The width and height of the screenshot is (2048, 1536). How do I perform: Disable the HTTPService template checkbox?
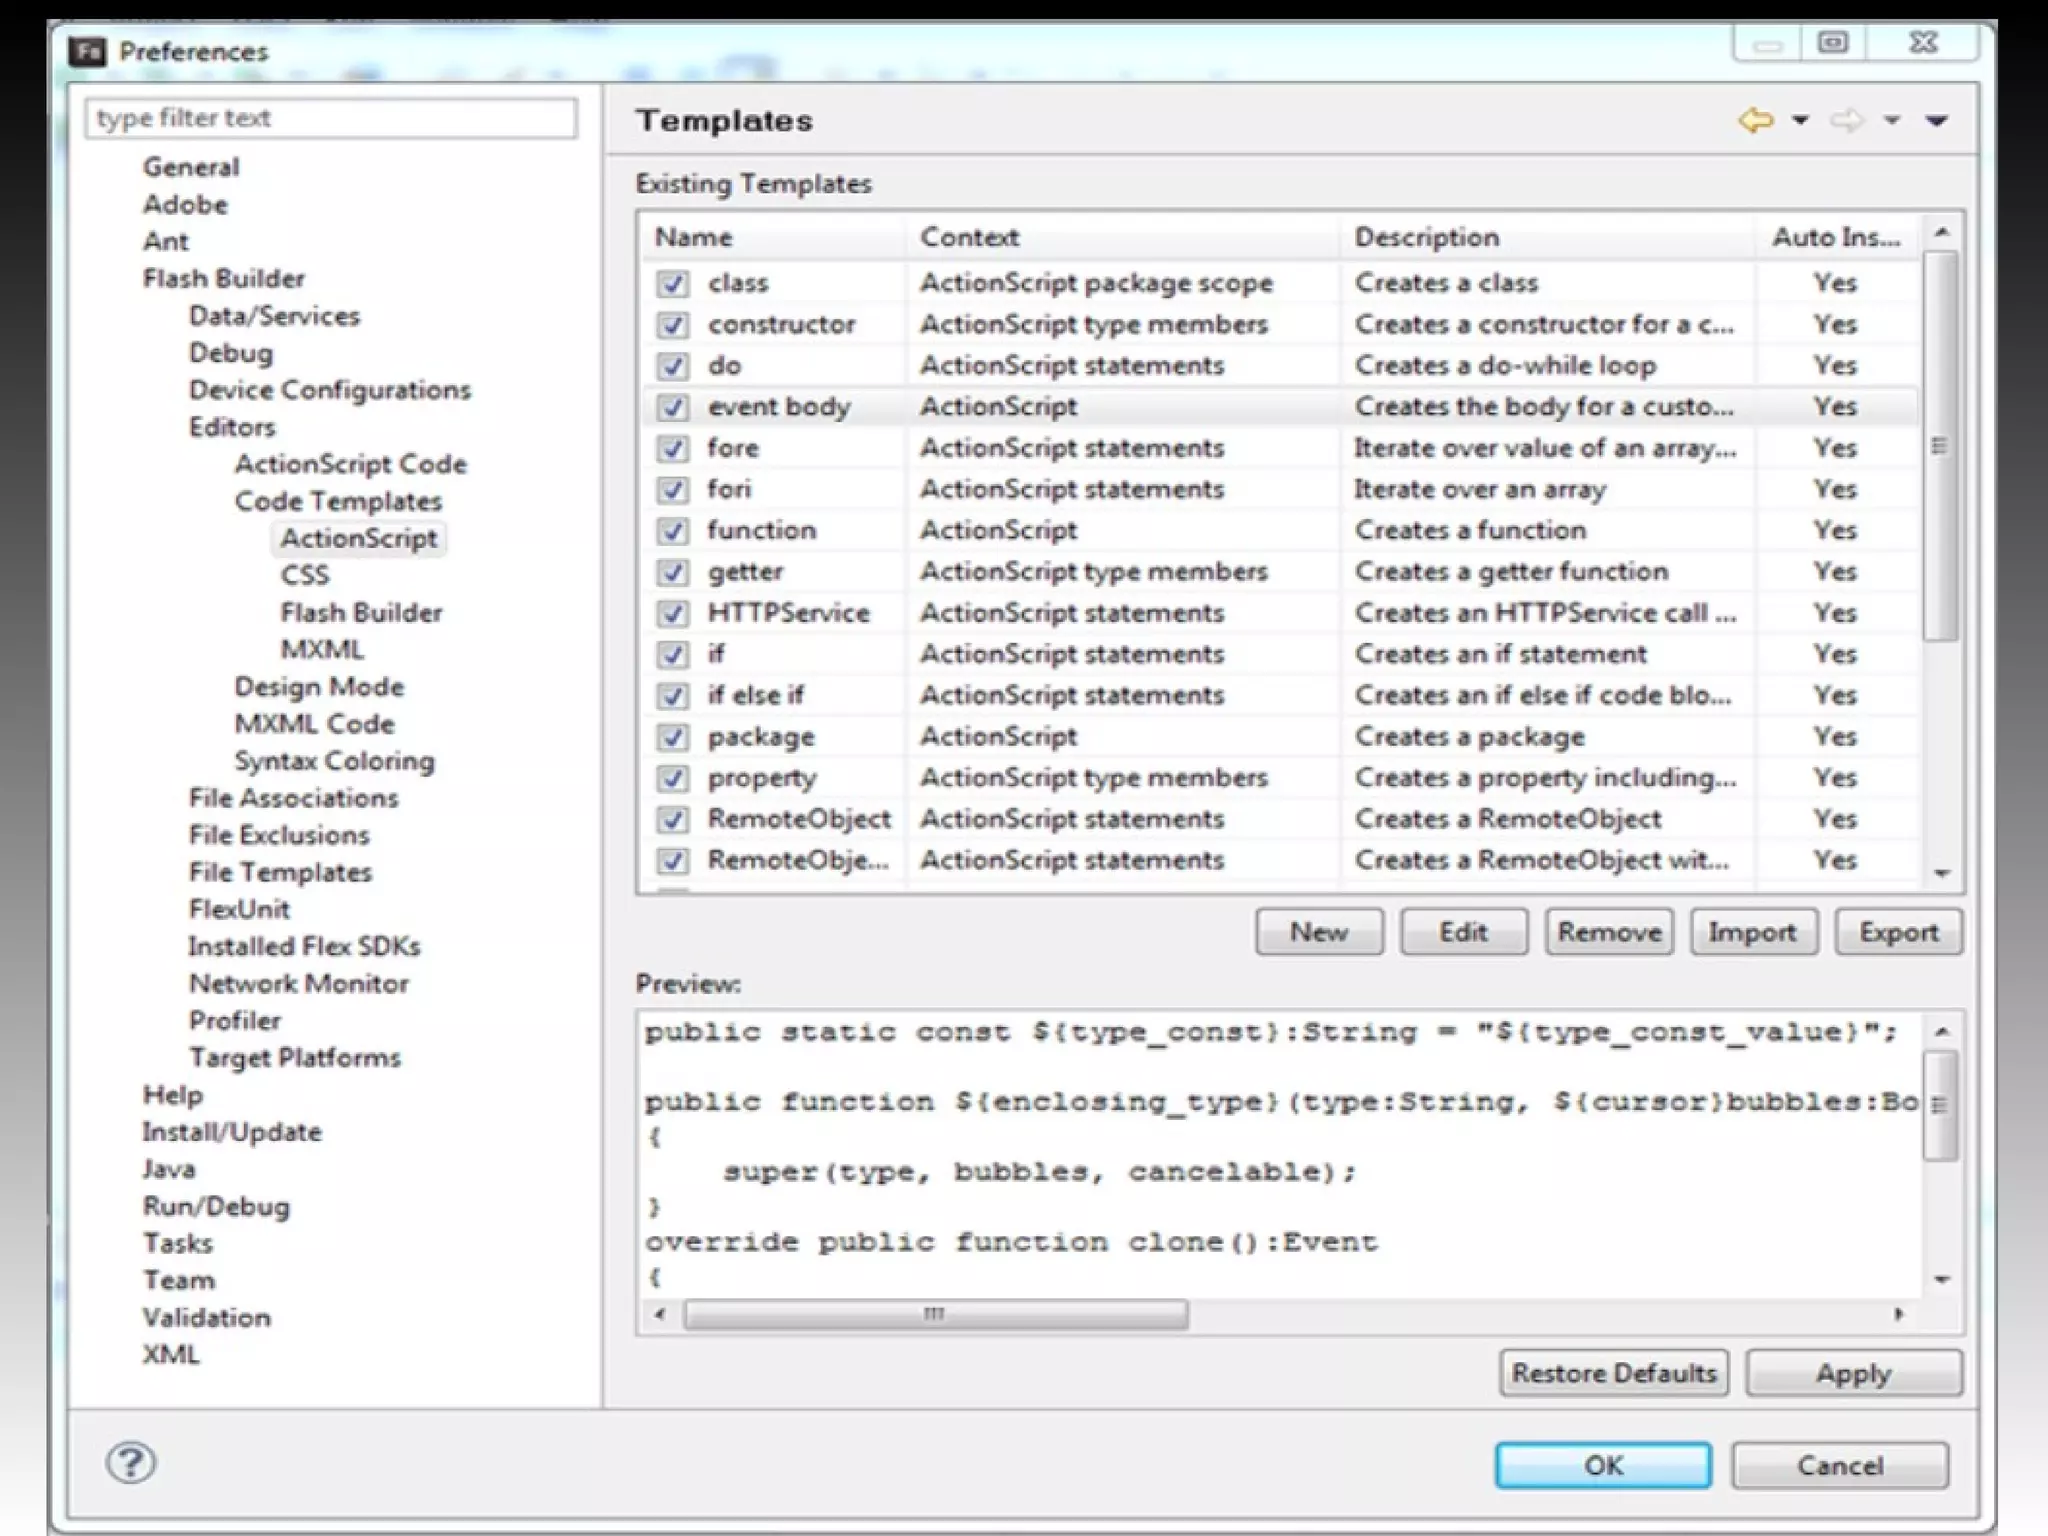673,614
